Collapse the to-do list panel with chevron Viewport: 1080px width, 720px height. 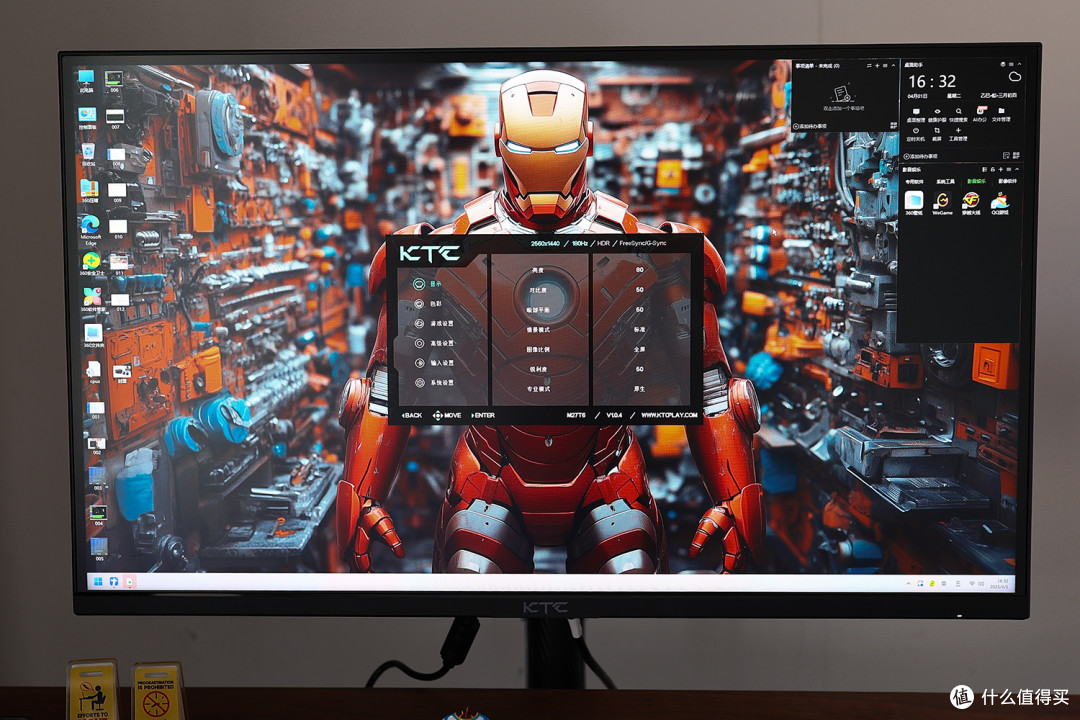click(893, 65)
